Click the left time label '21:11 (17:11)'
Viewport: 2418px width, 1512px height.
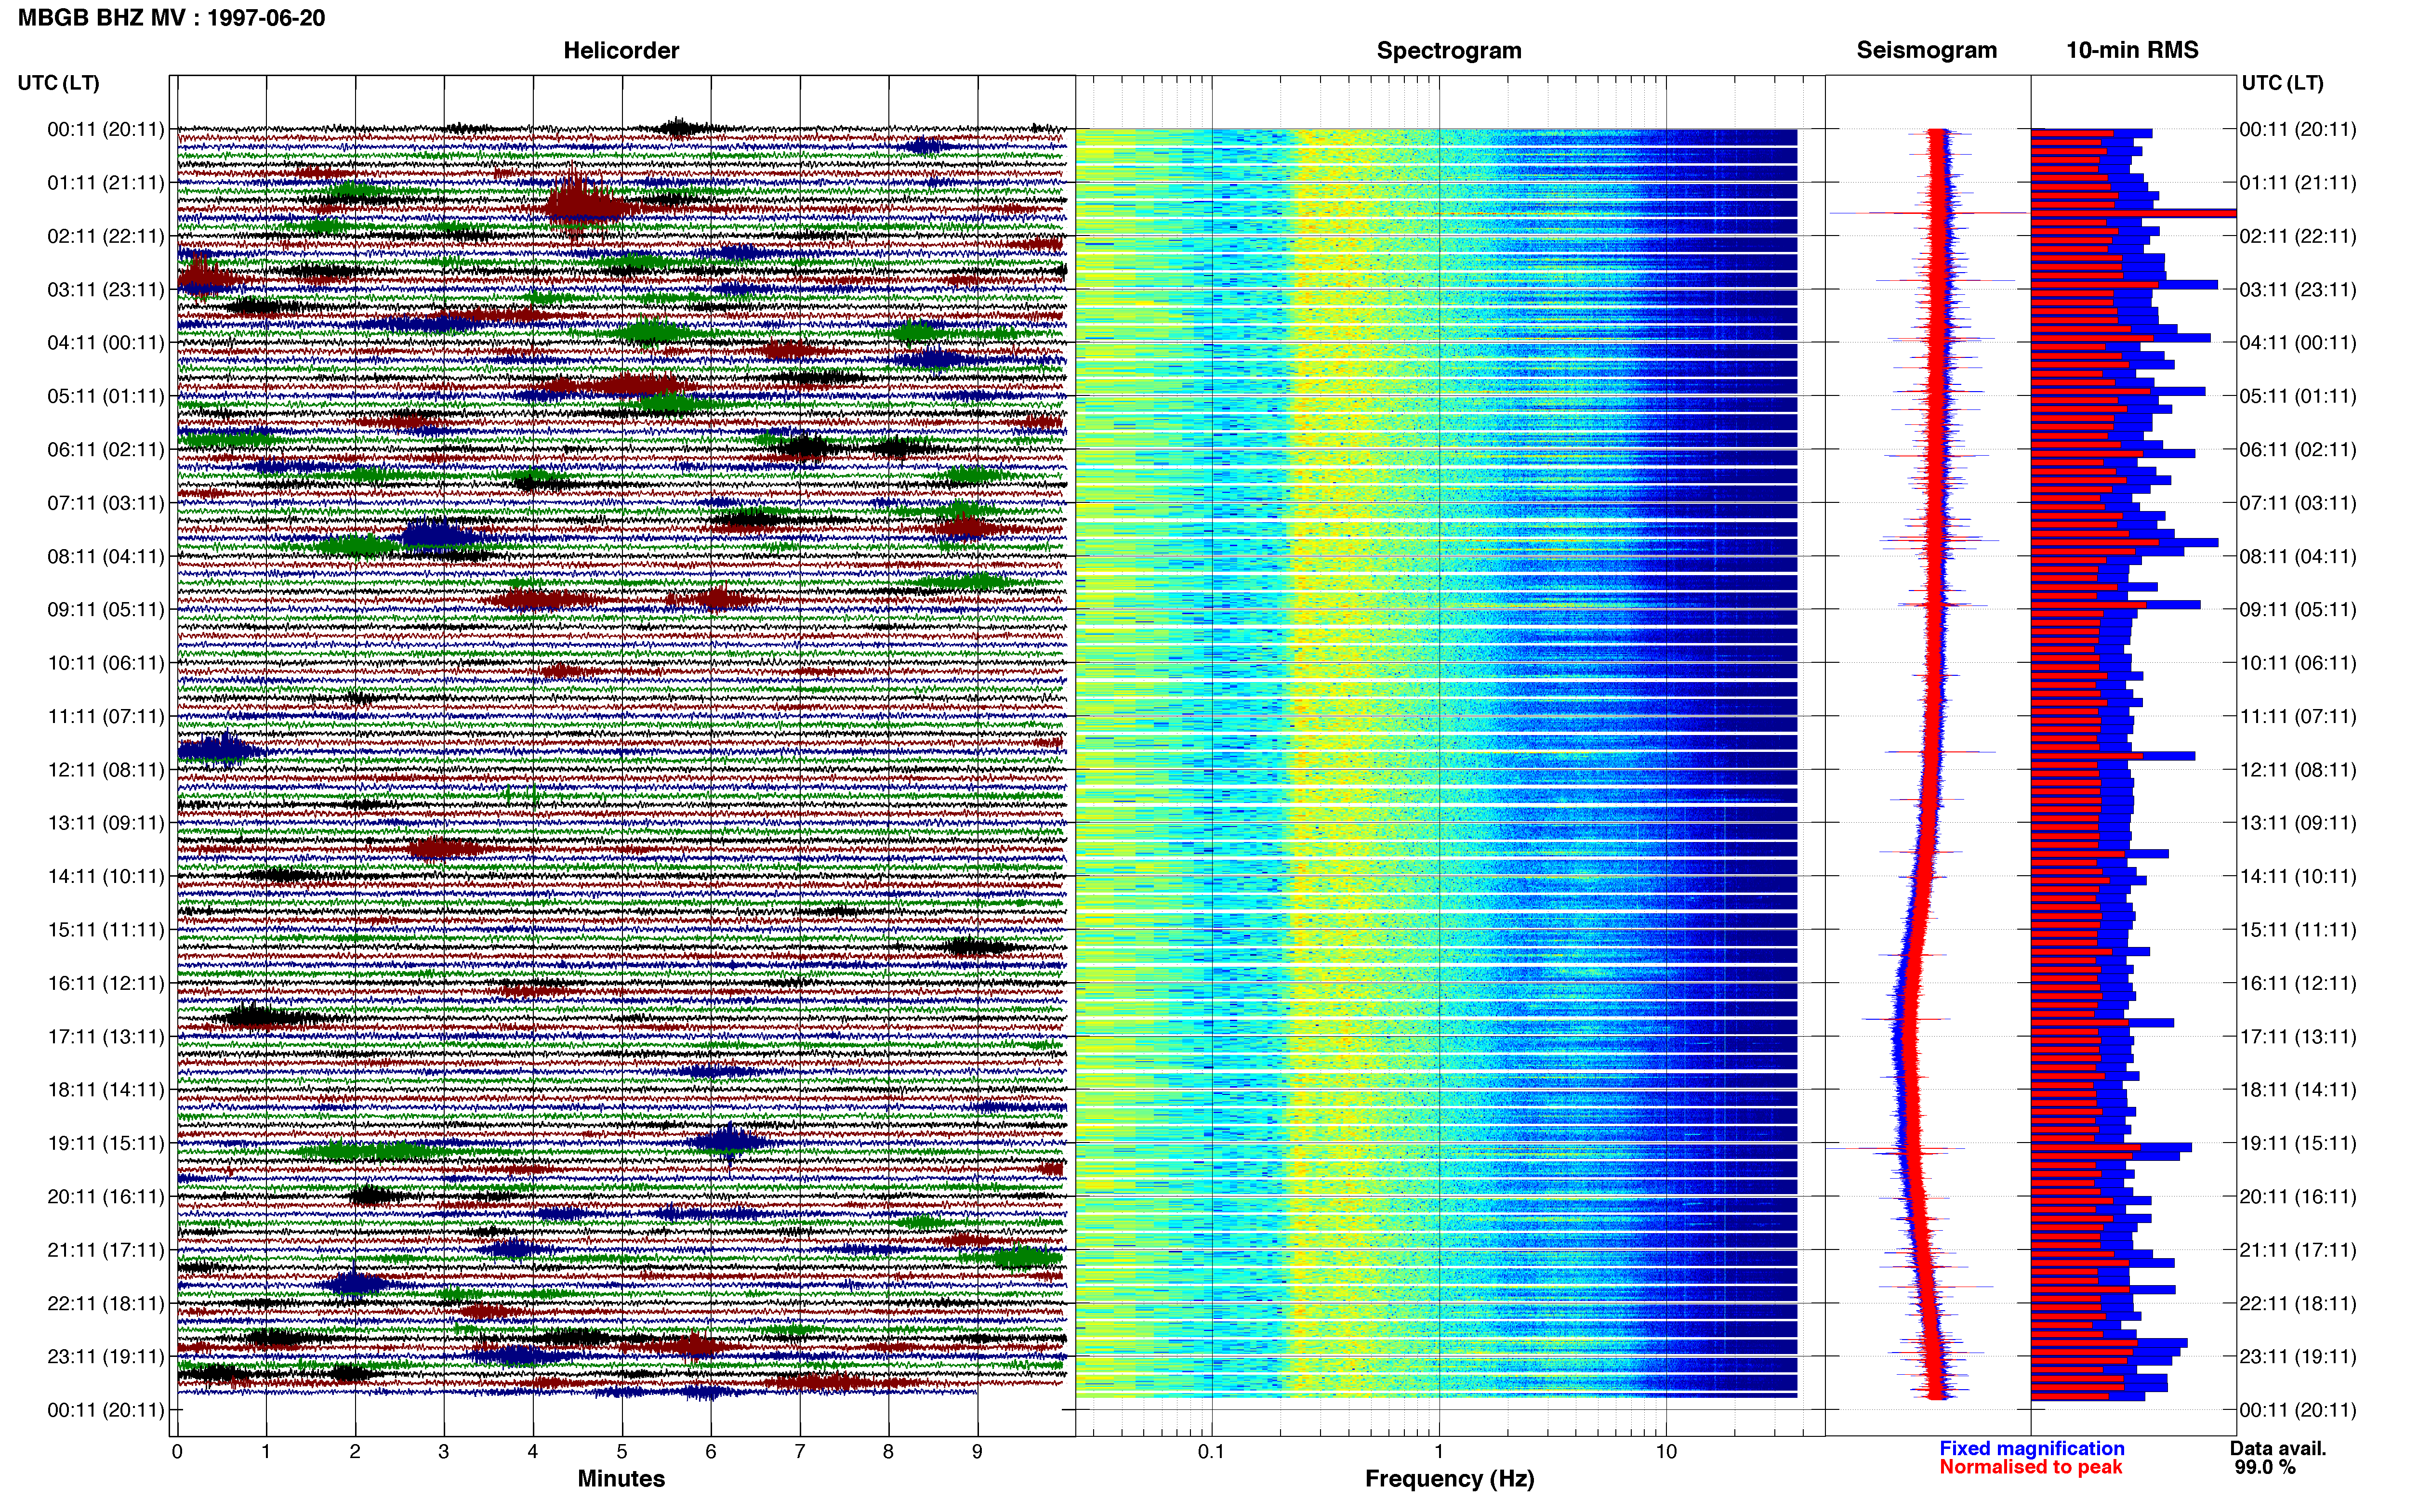pyautogui.click(x=106, y=1249)
